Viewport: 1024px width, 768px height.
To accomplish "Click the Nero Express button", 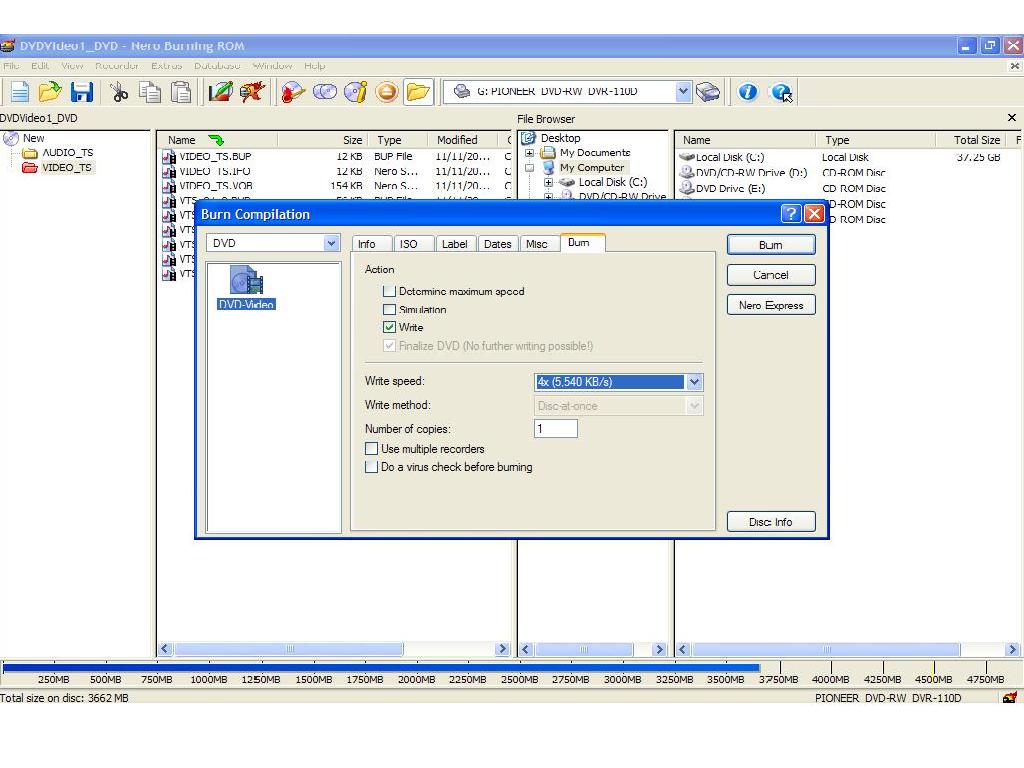I will pyautogui.click(x=771, y=305).
